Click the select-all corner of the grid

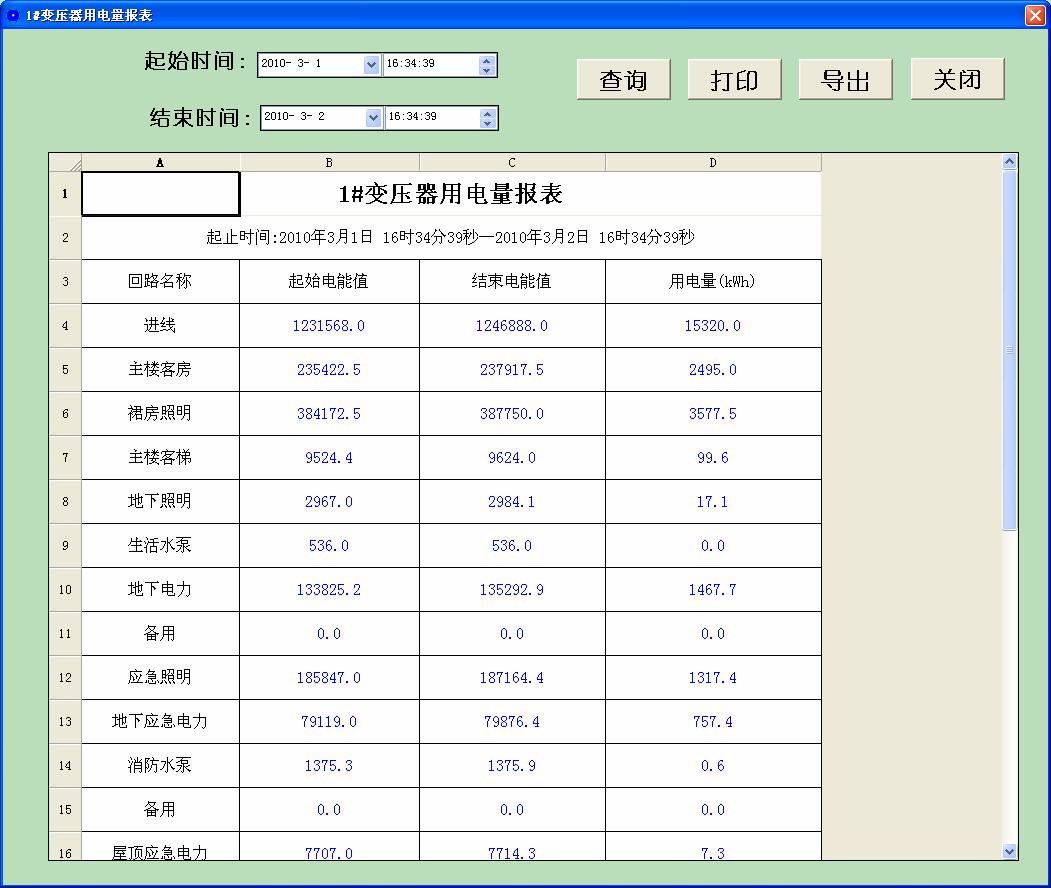(x=65, y=162)
